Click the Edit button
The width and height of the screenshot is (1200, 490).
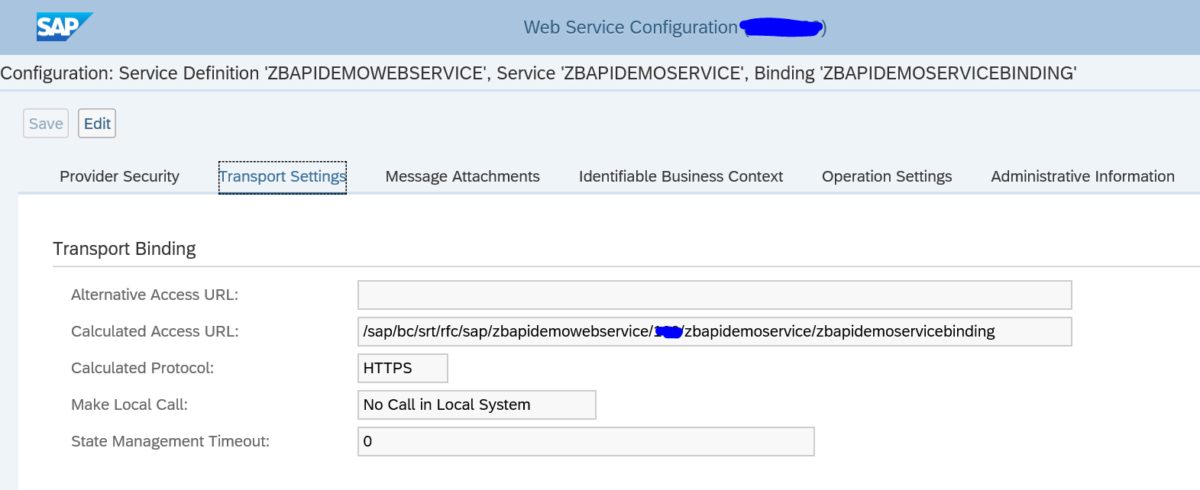[97, 124]
